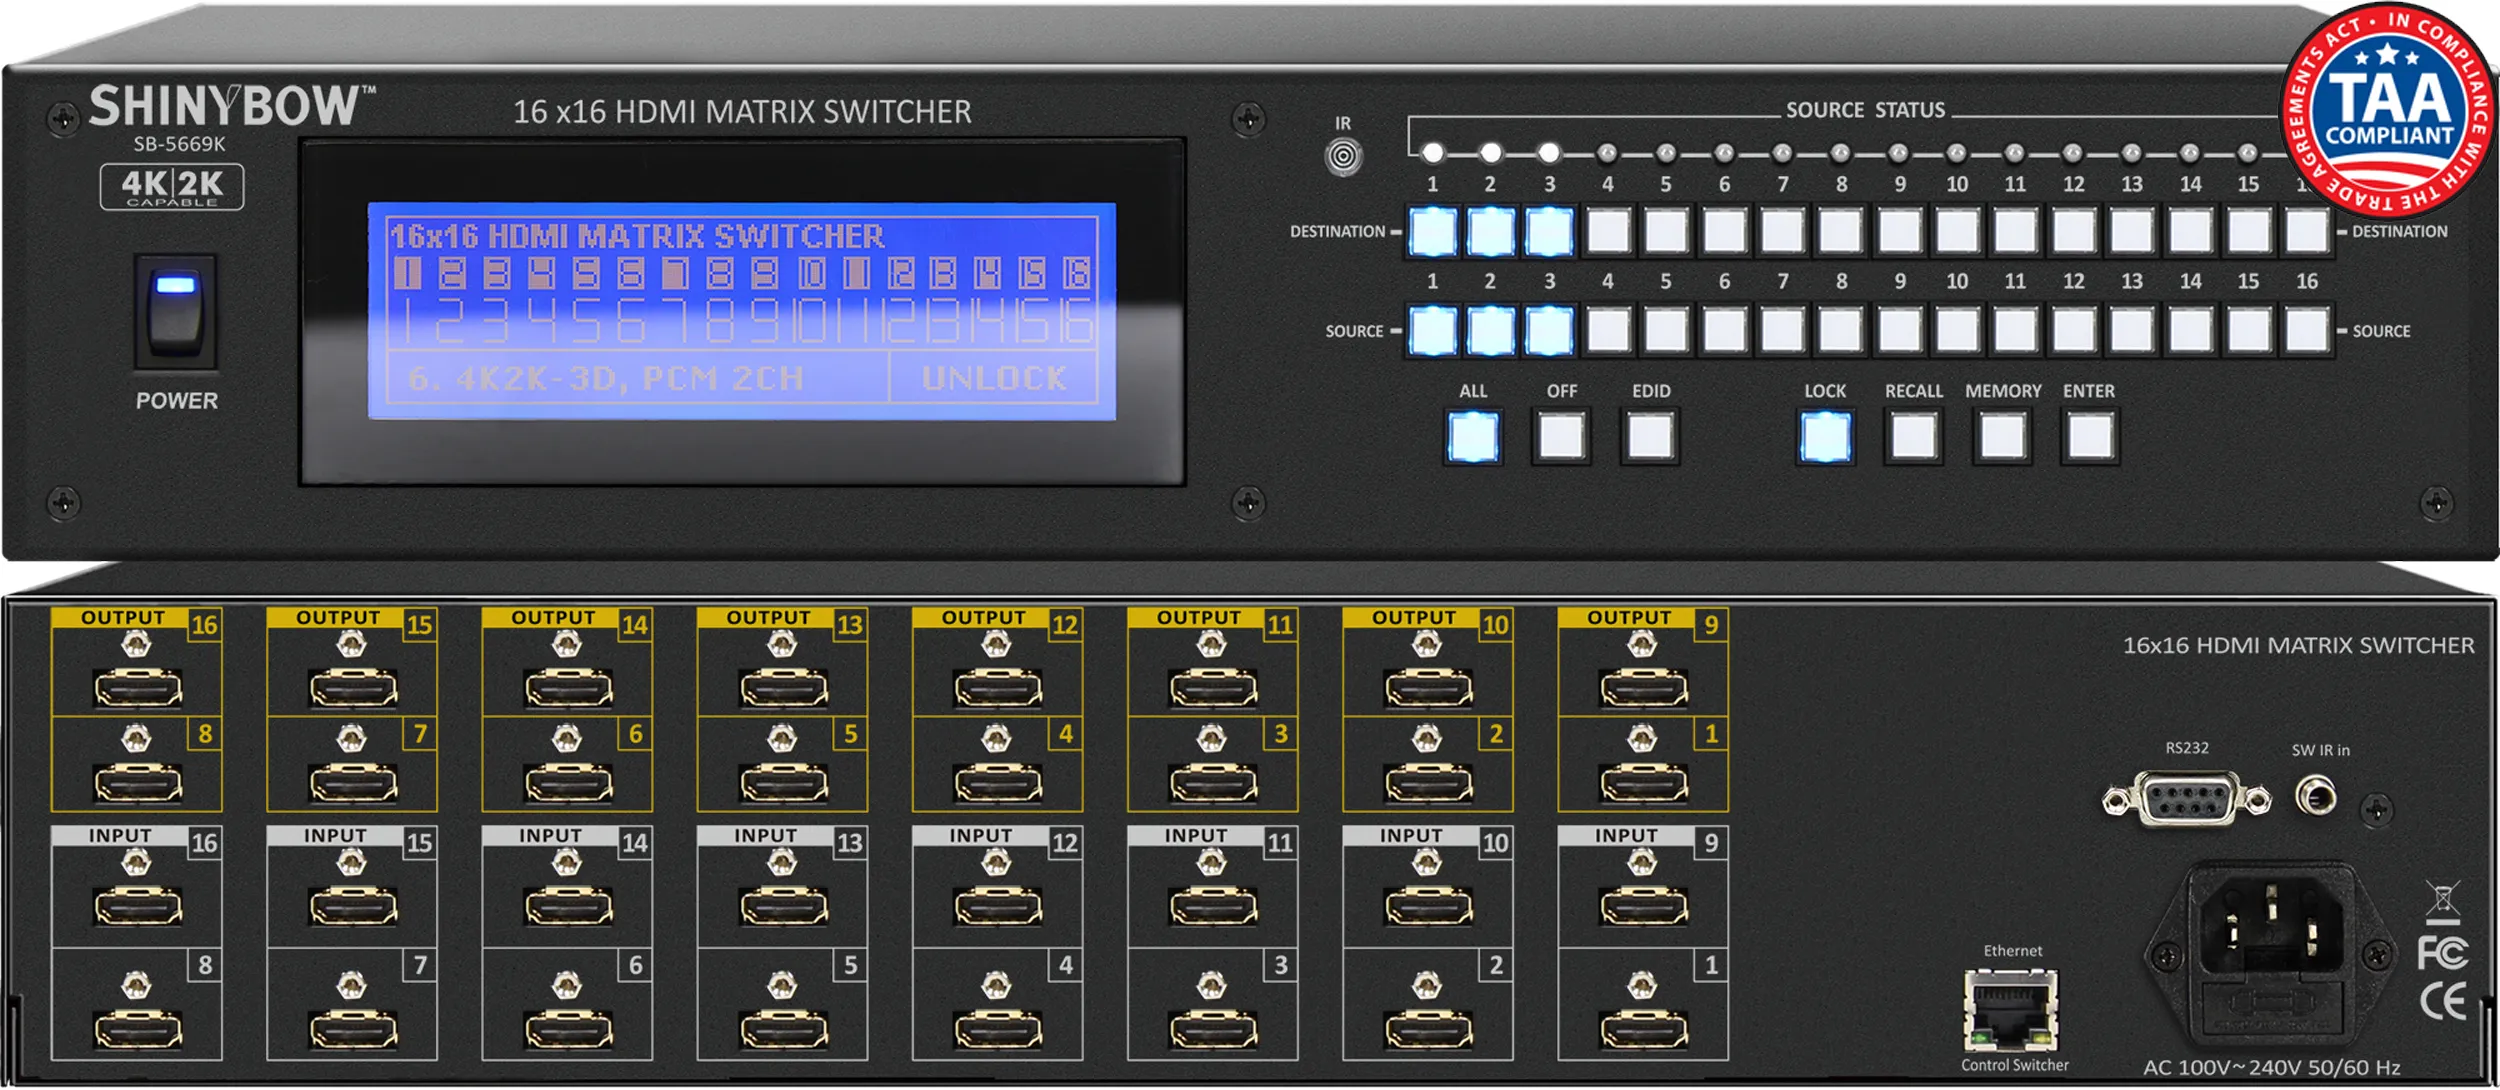Select DESTINATION button 8
The width and height of the screenshot is (2500, 1090).
(x=1841, y=232)
